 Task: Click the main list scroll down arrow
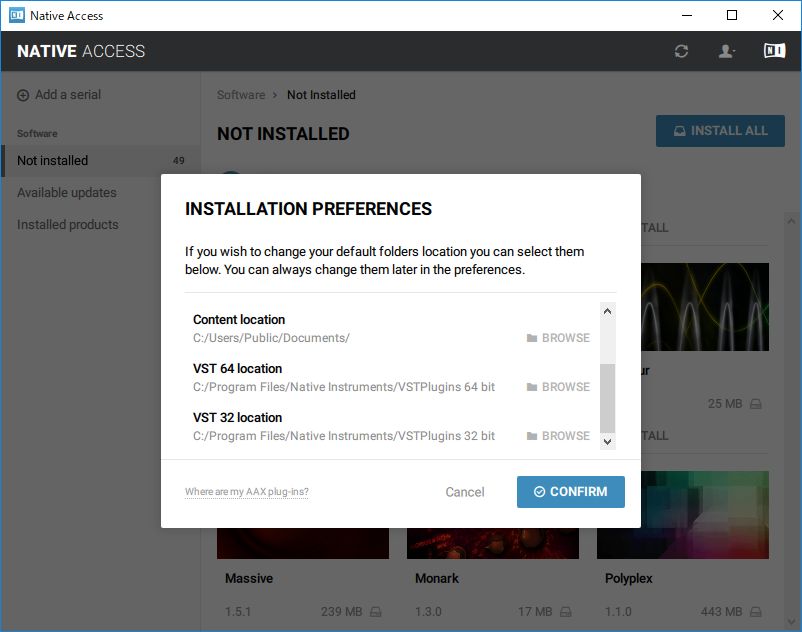coord(791,622)
